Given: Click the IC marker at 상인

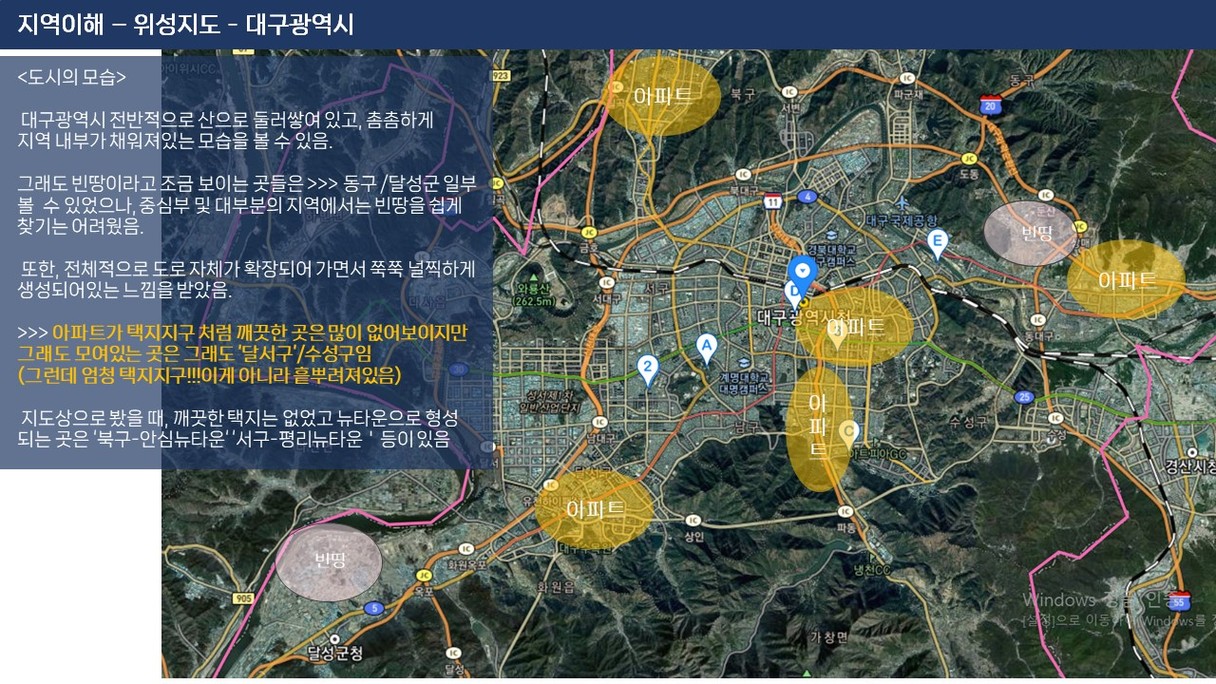Looking at the screenshot, I should pyautogui.click(x=693, y=520).
